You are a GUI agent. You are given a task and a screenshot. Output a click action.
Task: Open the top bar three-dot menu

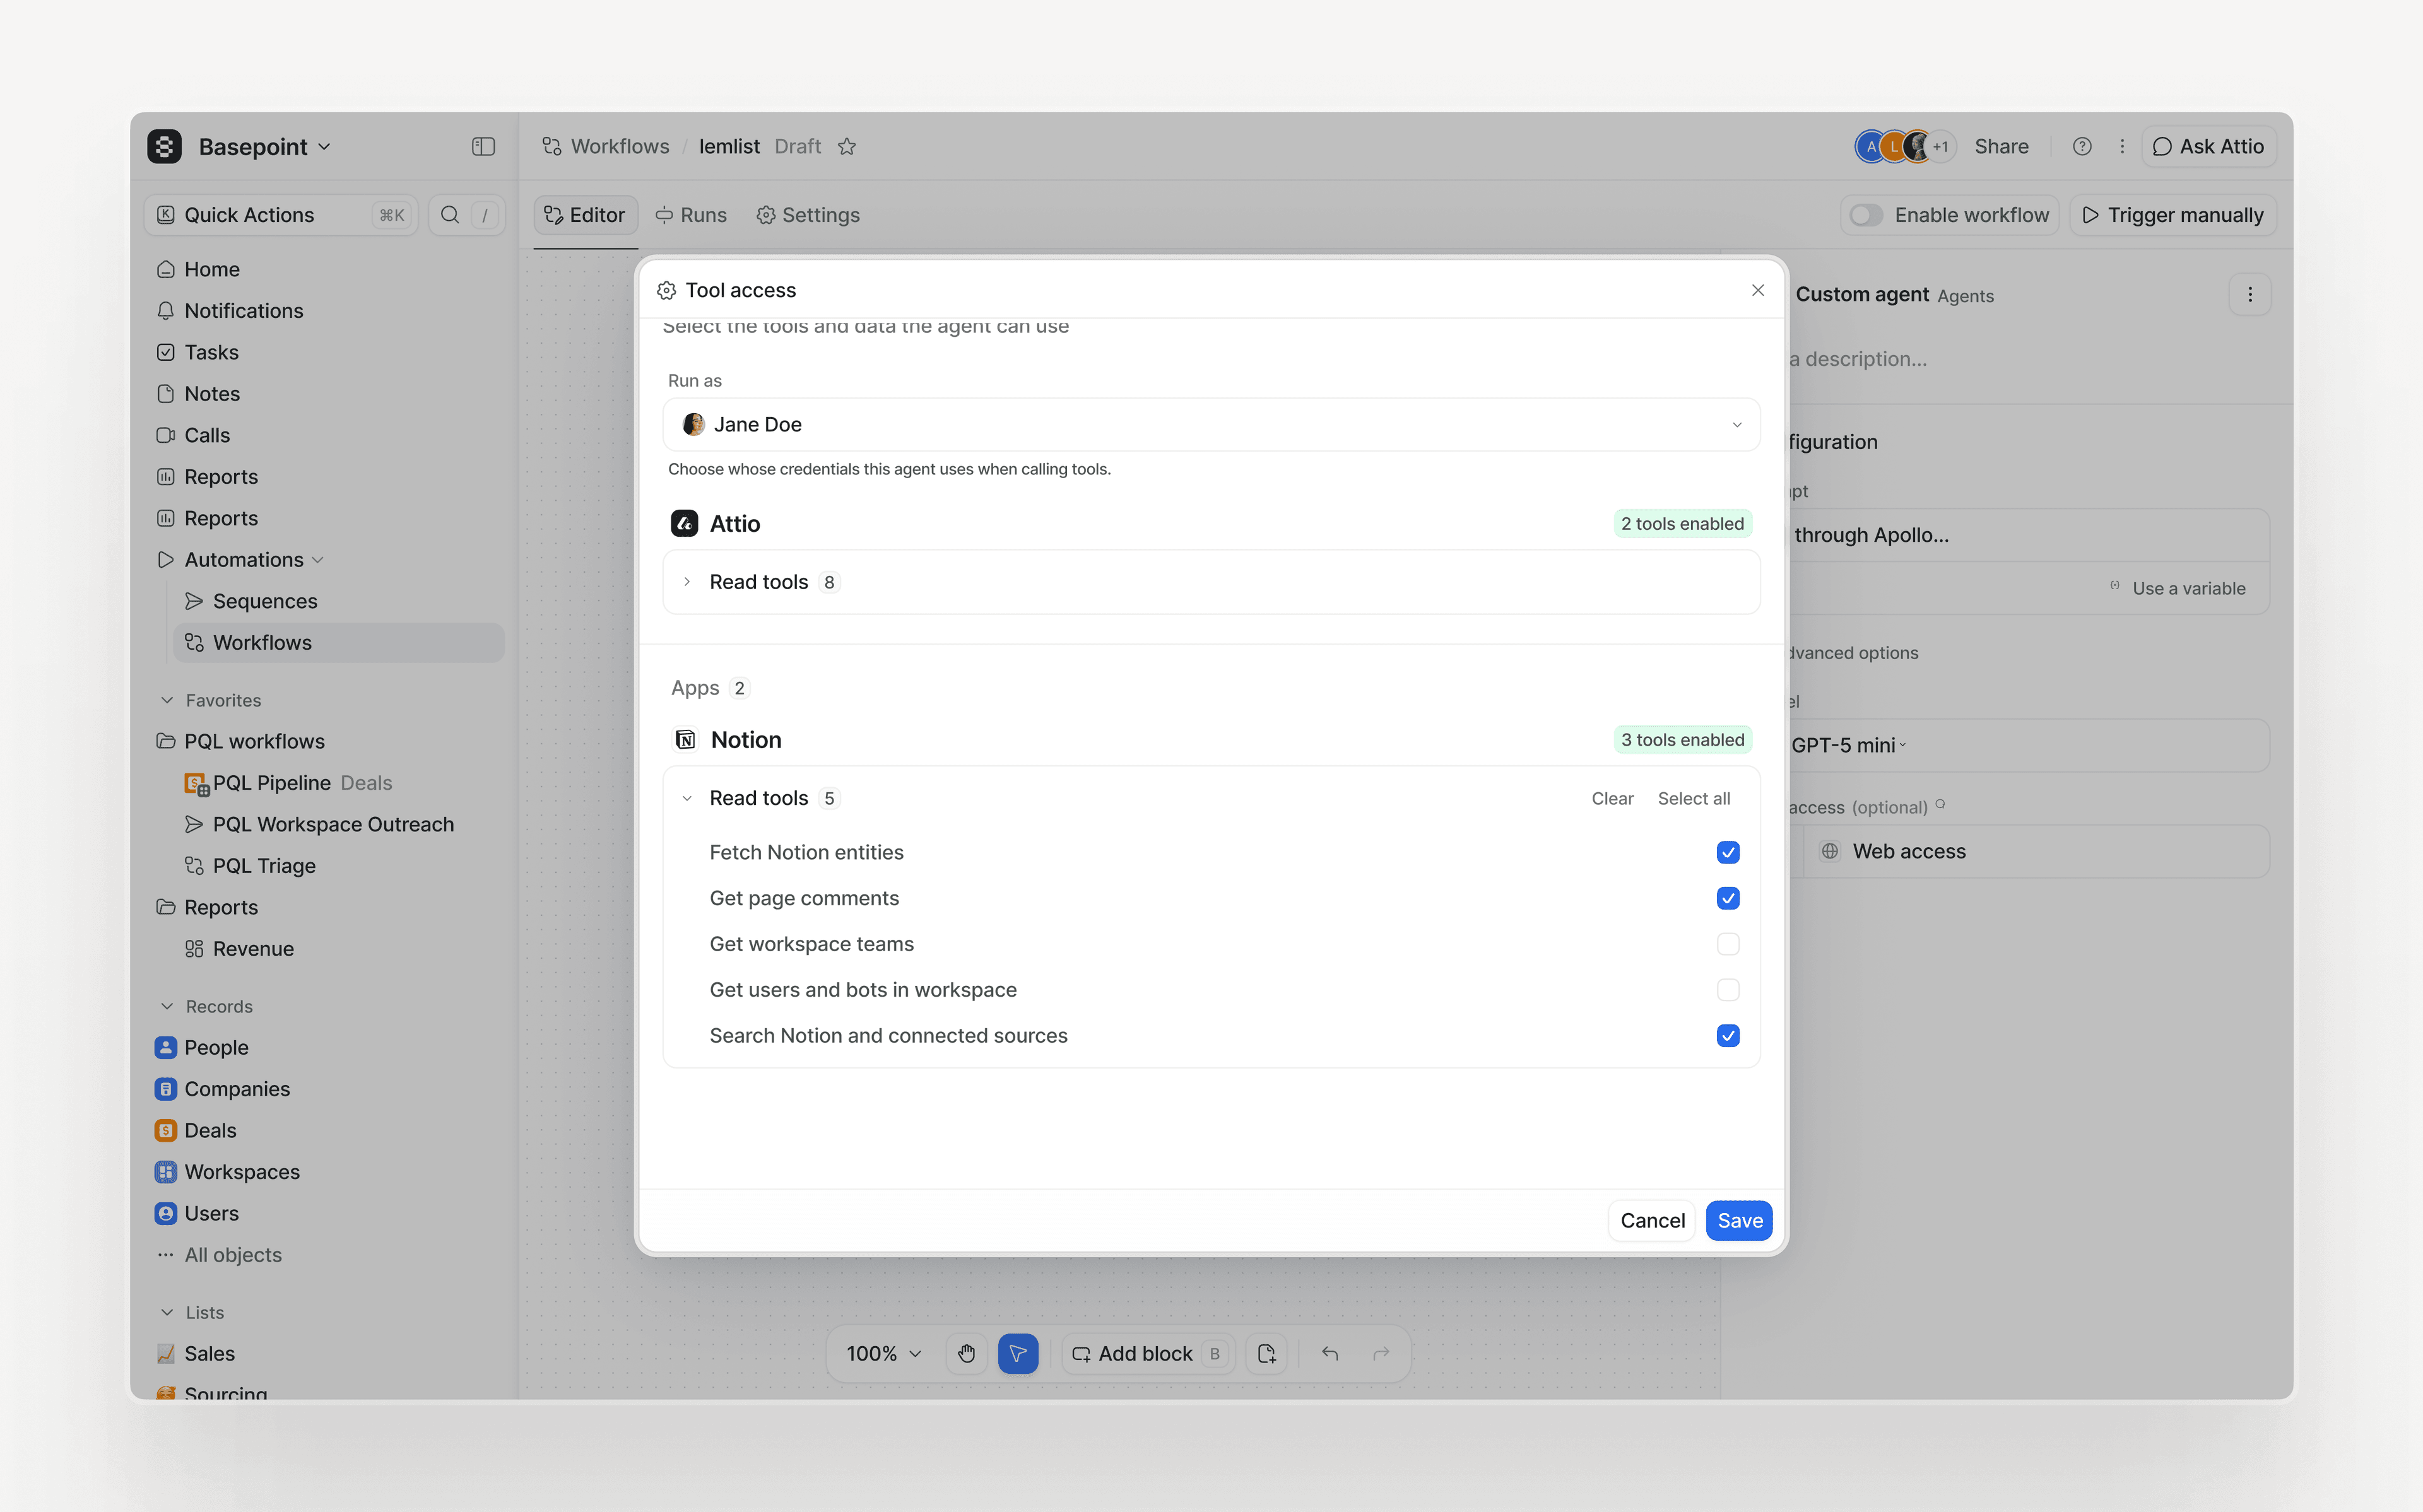2122,146
